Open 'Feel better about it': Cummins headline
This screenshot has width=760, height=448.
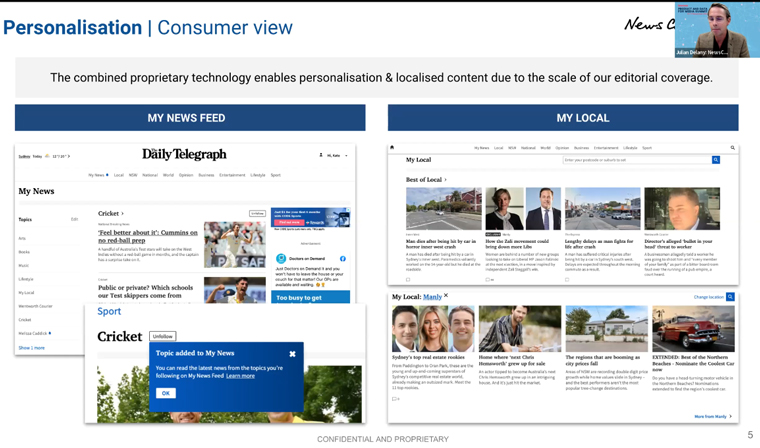[x=148, y=237]
